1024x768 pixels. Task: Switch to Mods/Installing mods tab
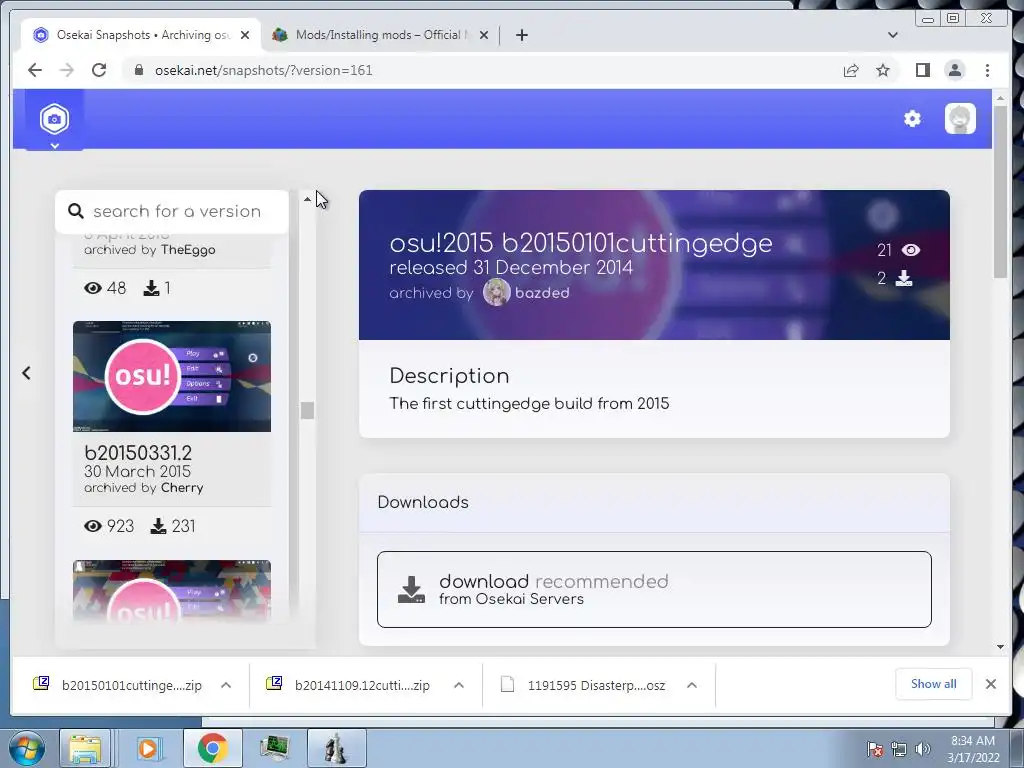click(380, 35)
